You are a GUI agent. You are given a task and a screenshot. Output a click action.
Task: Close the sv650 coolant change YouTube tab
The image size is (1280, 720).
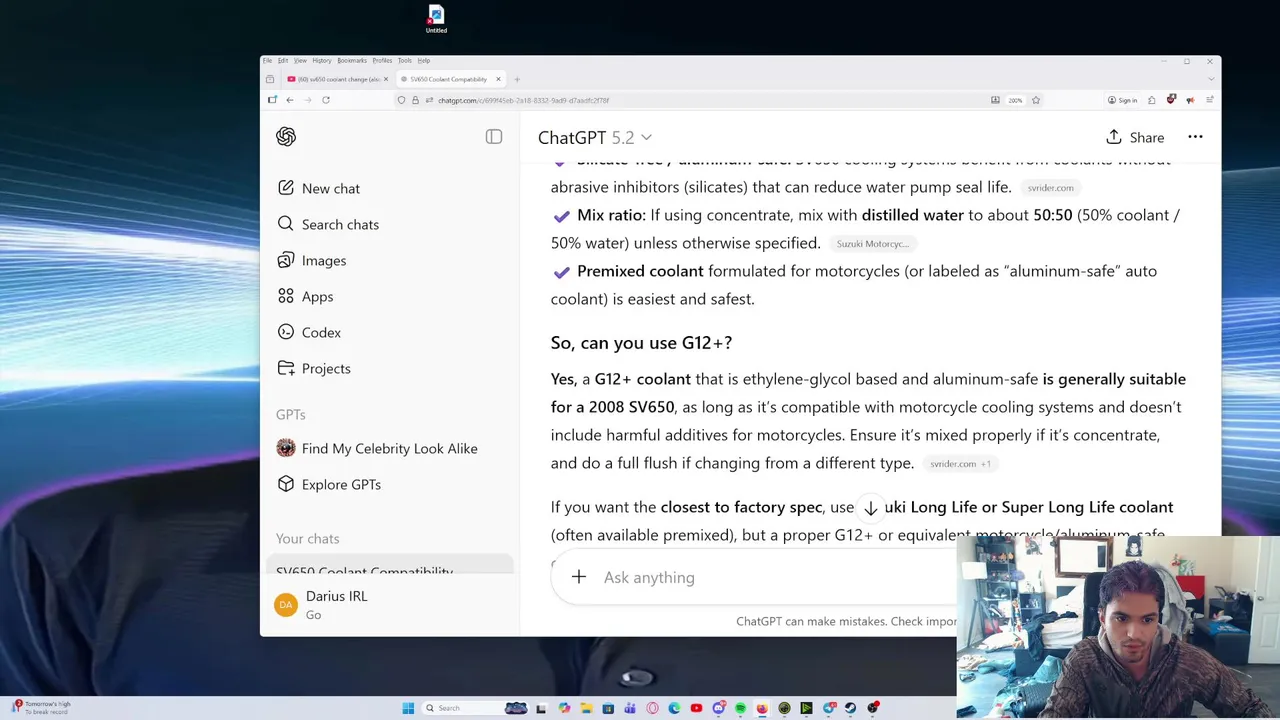[x=386, y=79]
